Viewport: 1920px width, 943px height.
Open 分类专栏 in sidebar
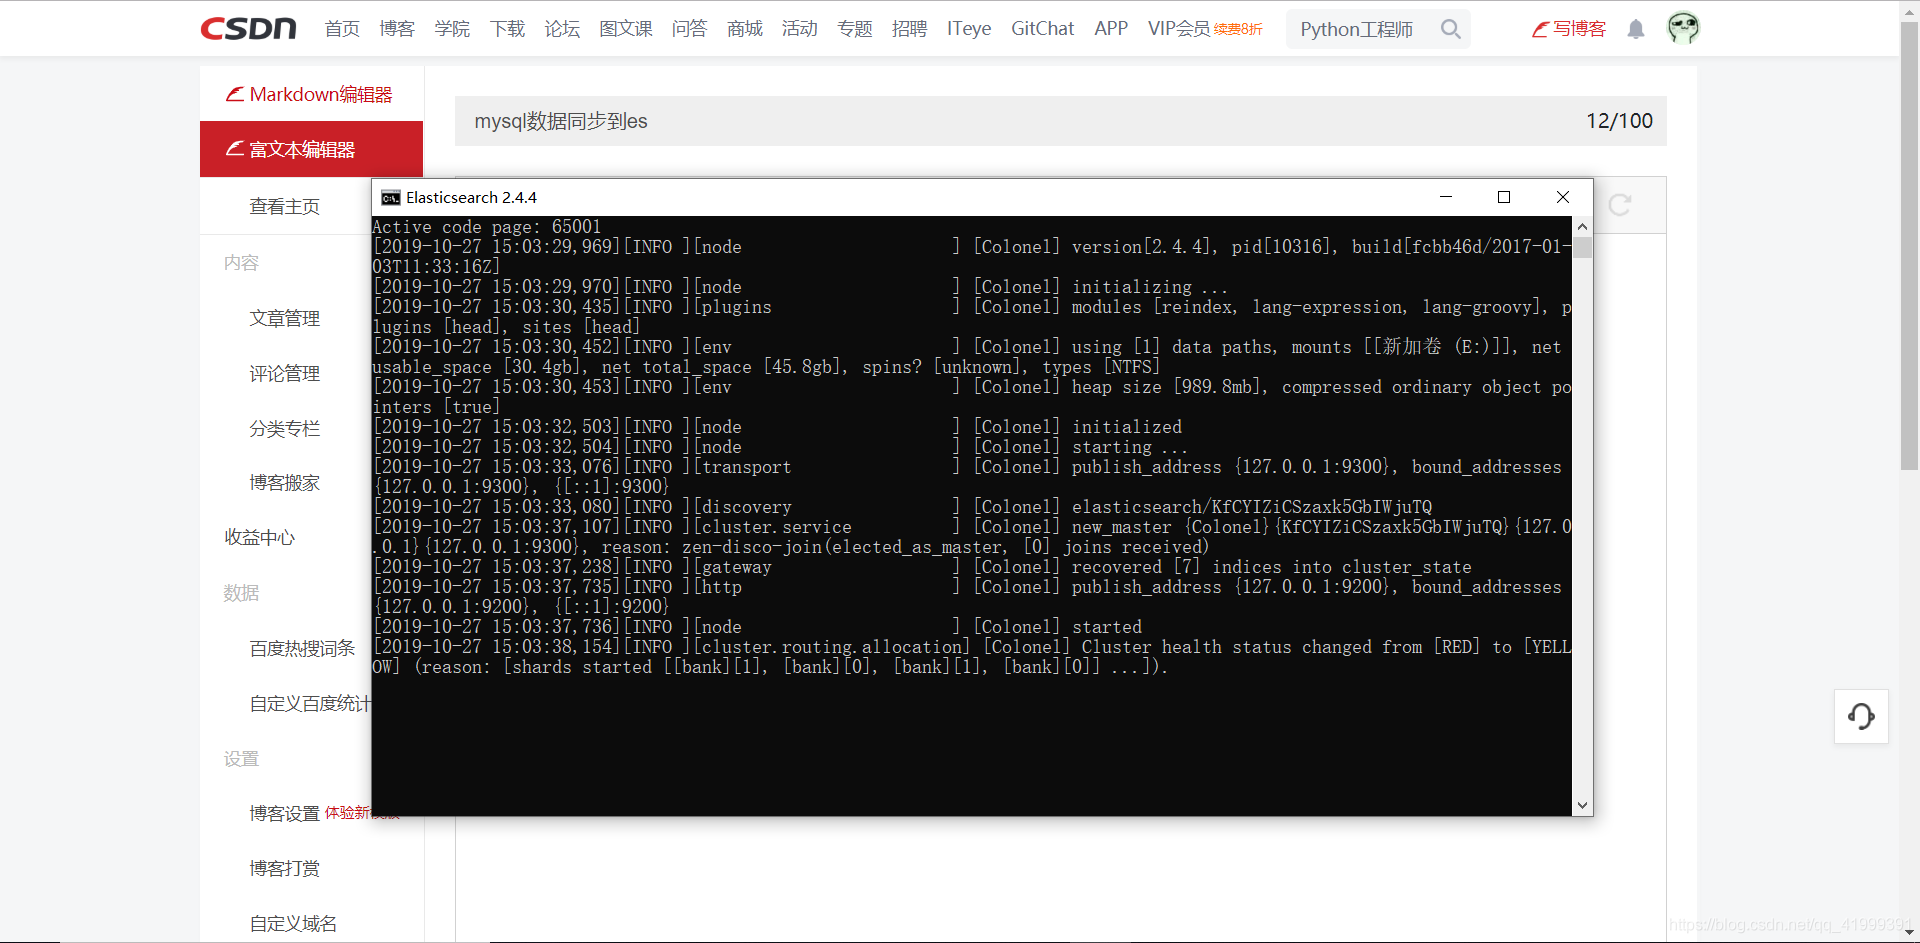tap(285, 428)
